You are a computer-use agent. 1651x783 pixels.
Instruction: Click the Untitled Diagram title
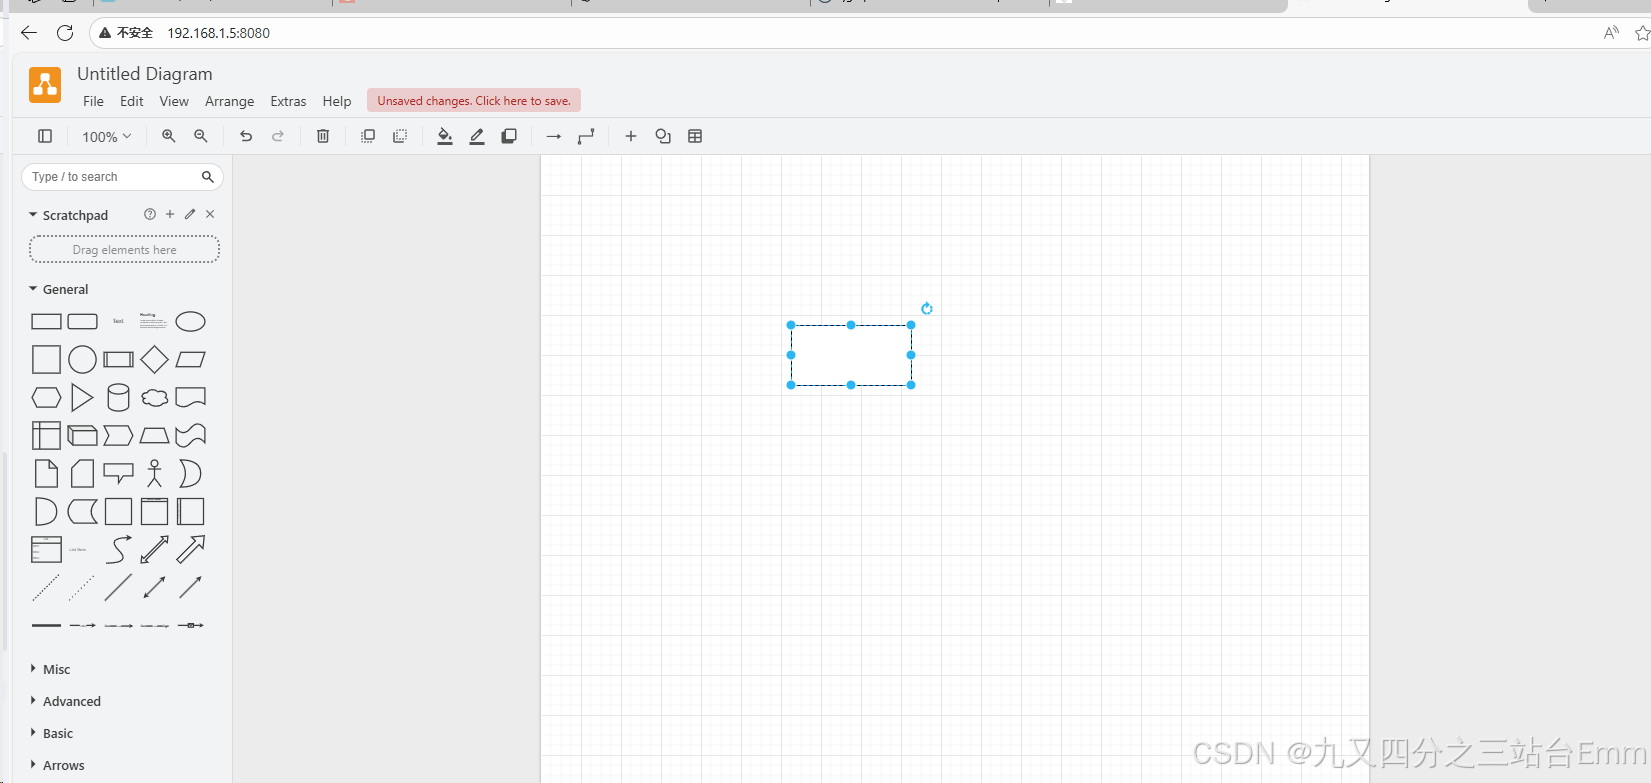click(145, 74)
